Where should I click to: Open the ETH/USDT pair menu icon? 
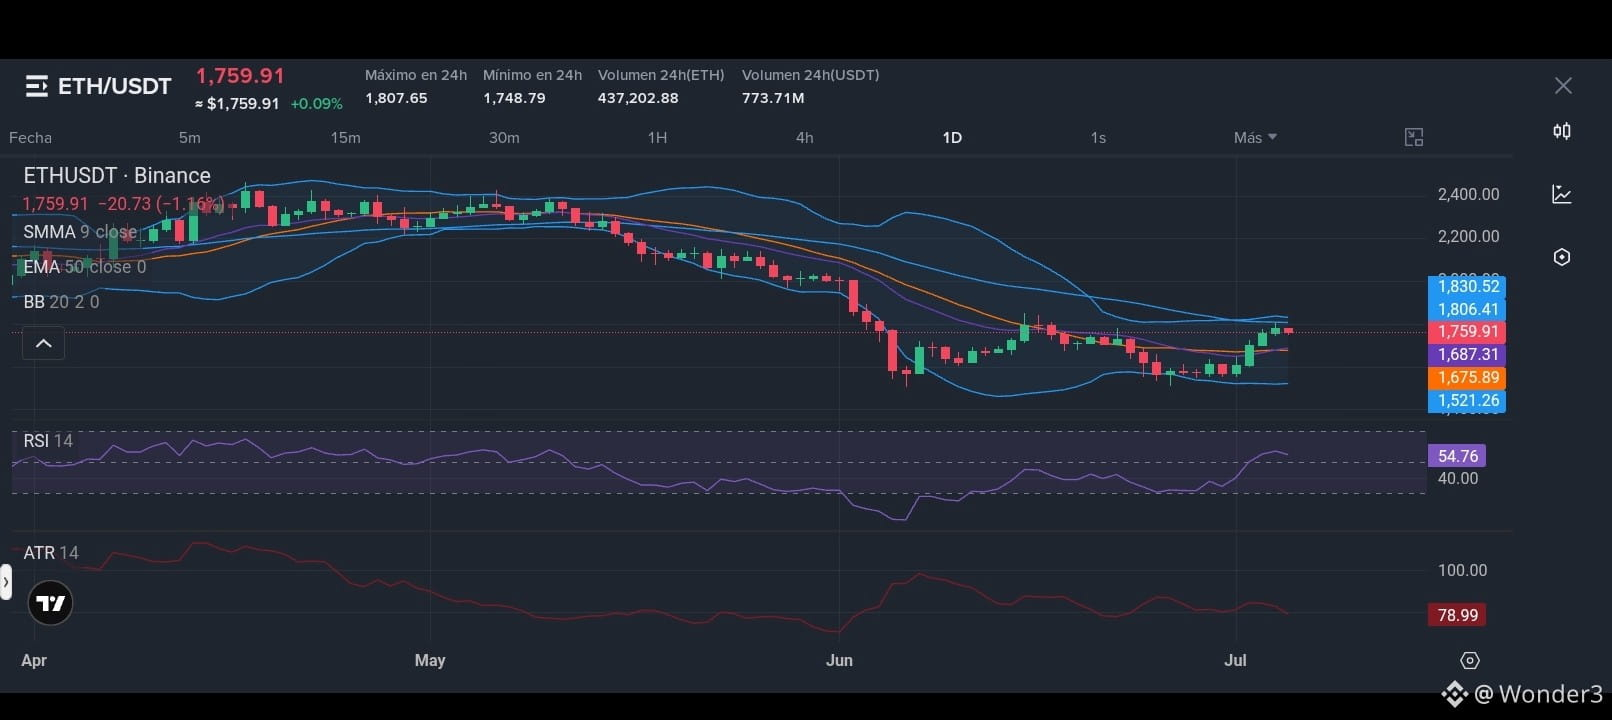(37, 86)
